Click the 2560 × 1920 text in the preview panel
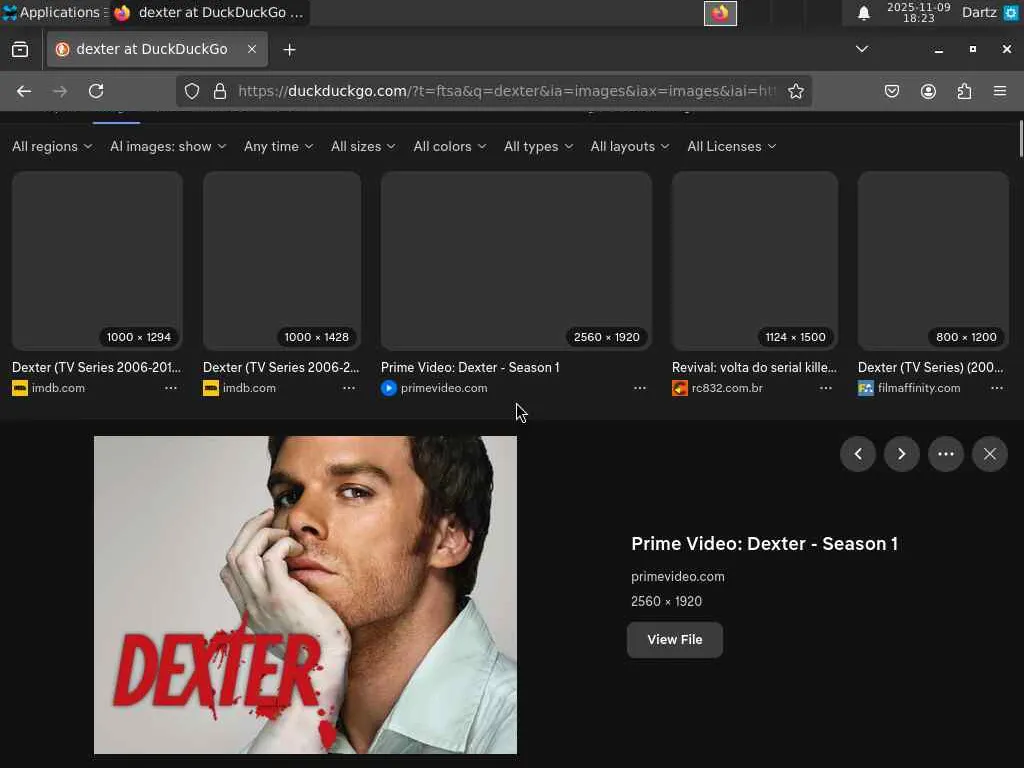The height and width of the screenshot is (768, 1024). [666, 601]
